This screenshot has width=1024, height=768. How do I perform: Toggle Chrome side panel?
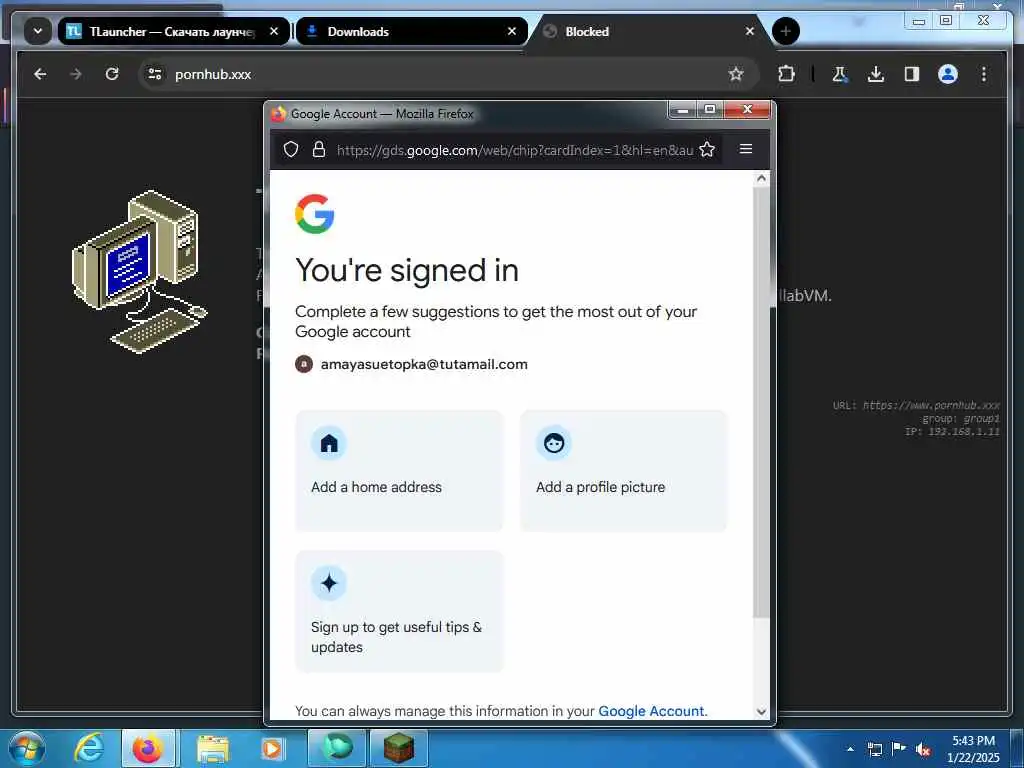912,74
